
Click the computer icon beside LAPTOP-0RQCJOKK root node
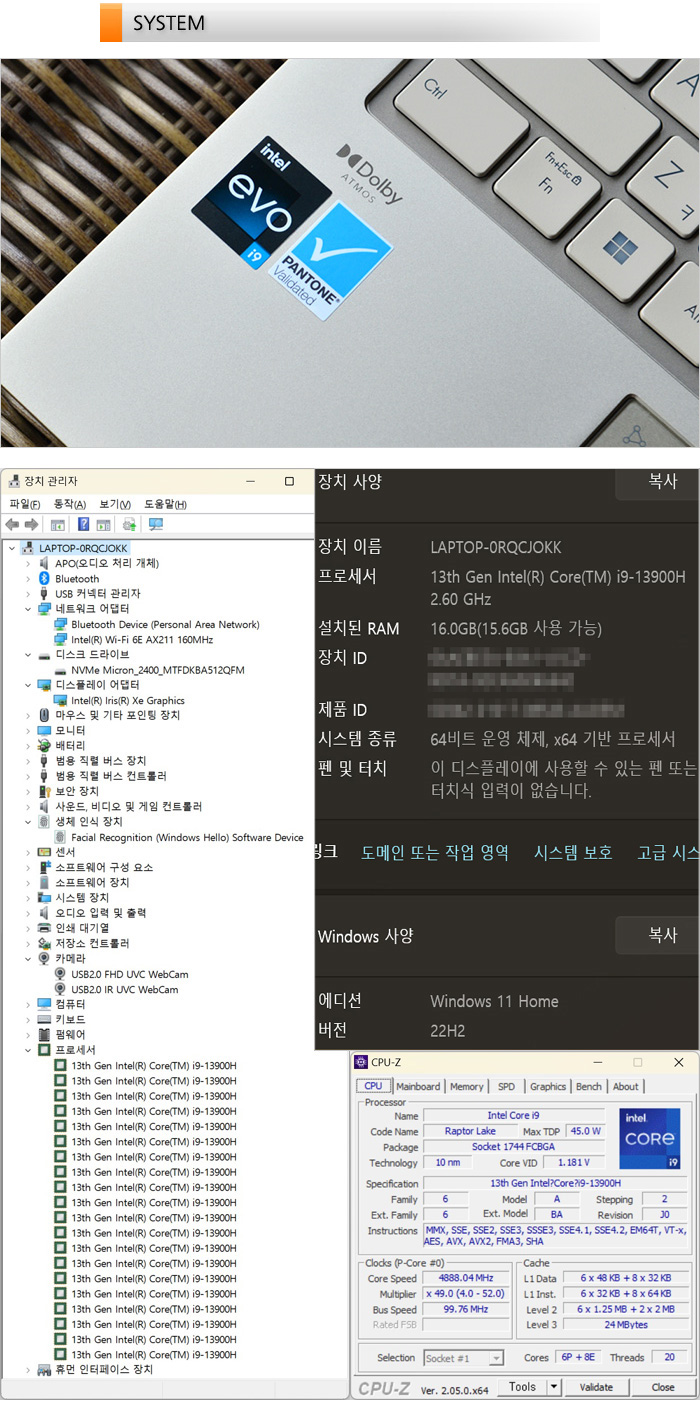click(28, 548)
